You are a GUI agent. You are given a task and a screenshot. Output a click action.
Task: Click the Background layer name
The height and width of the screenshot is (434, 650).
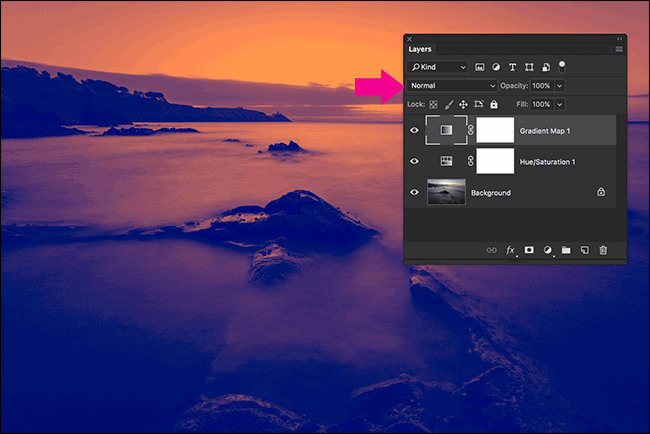pos(491,193)
